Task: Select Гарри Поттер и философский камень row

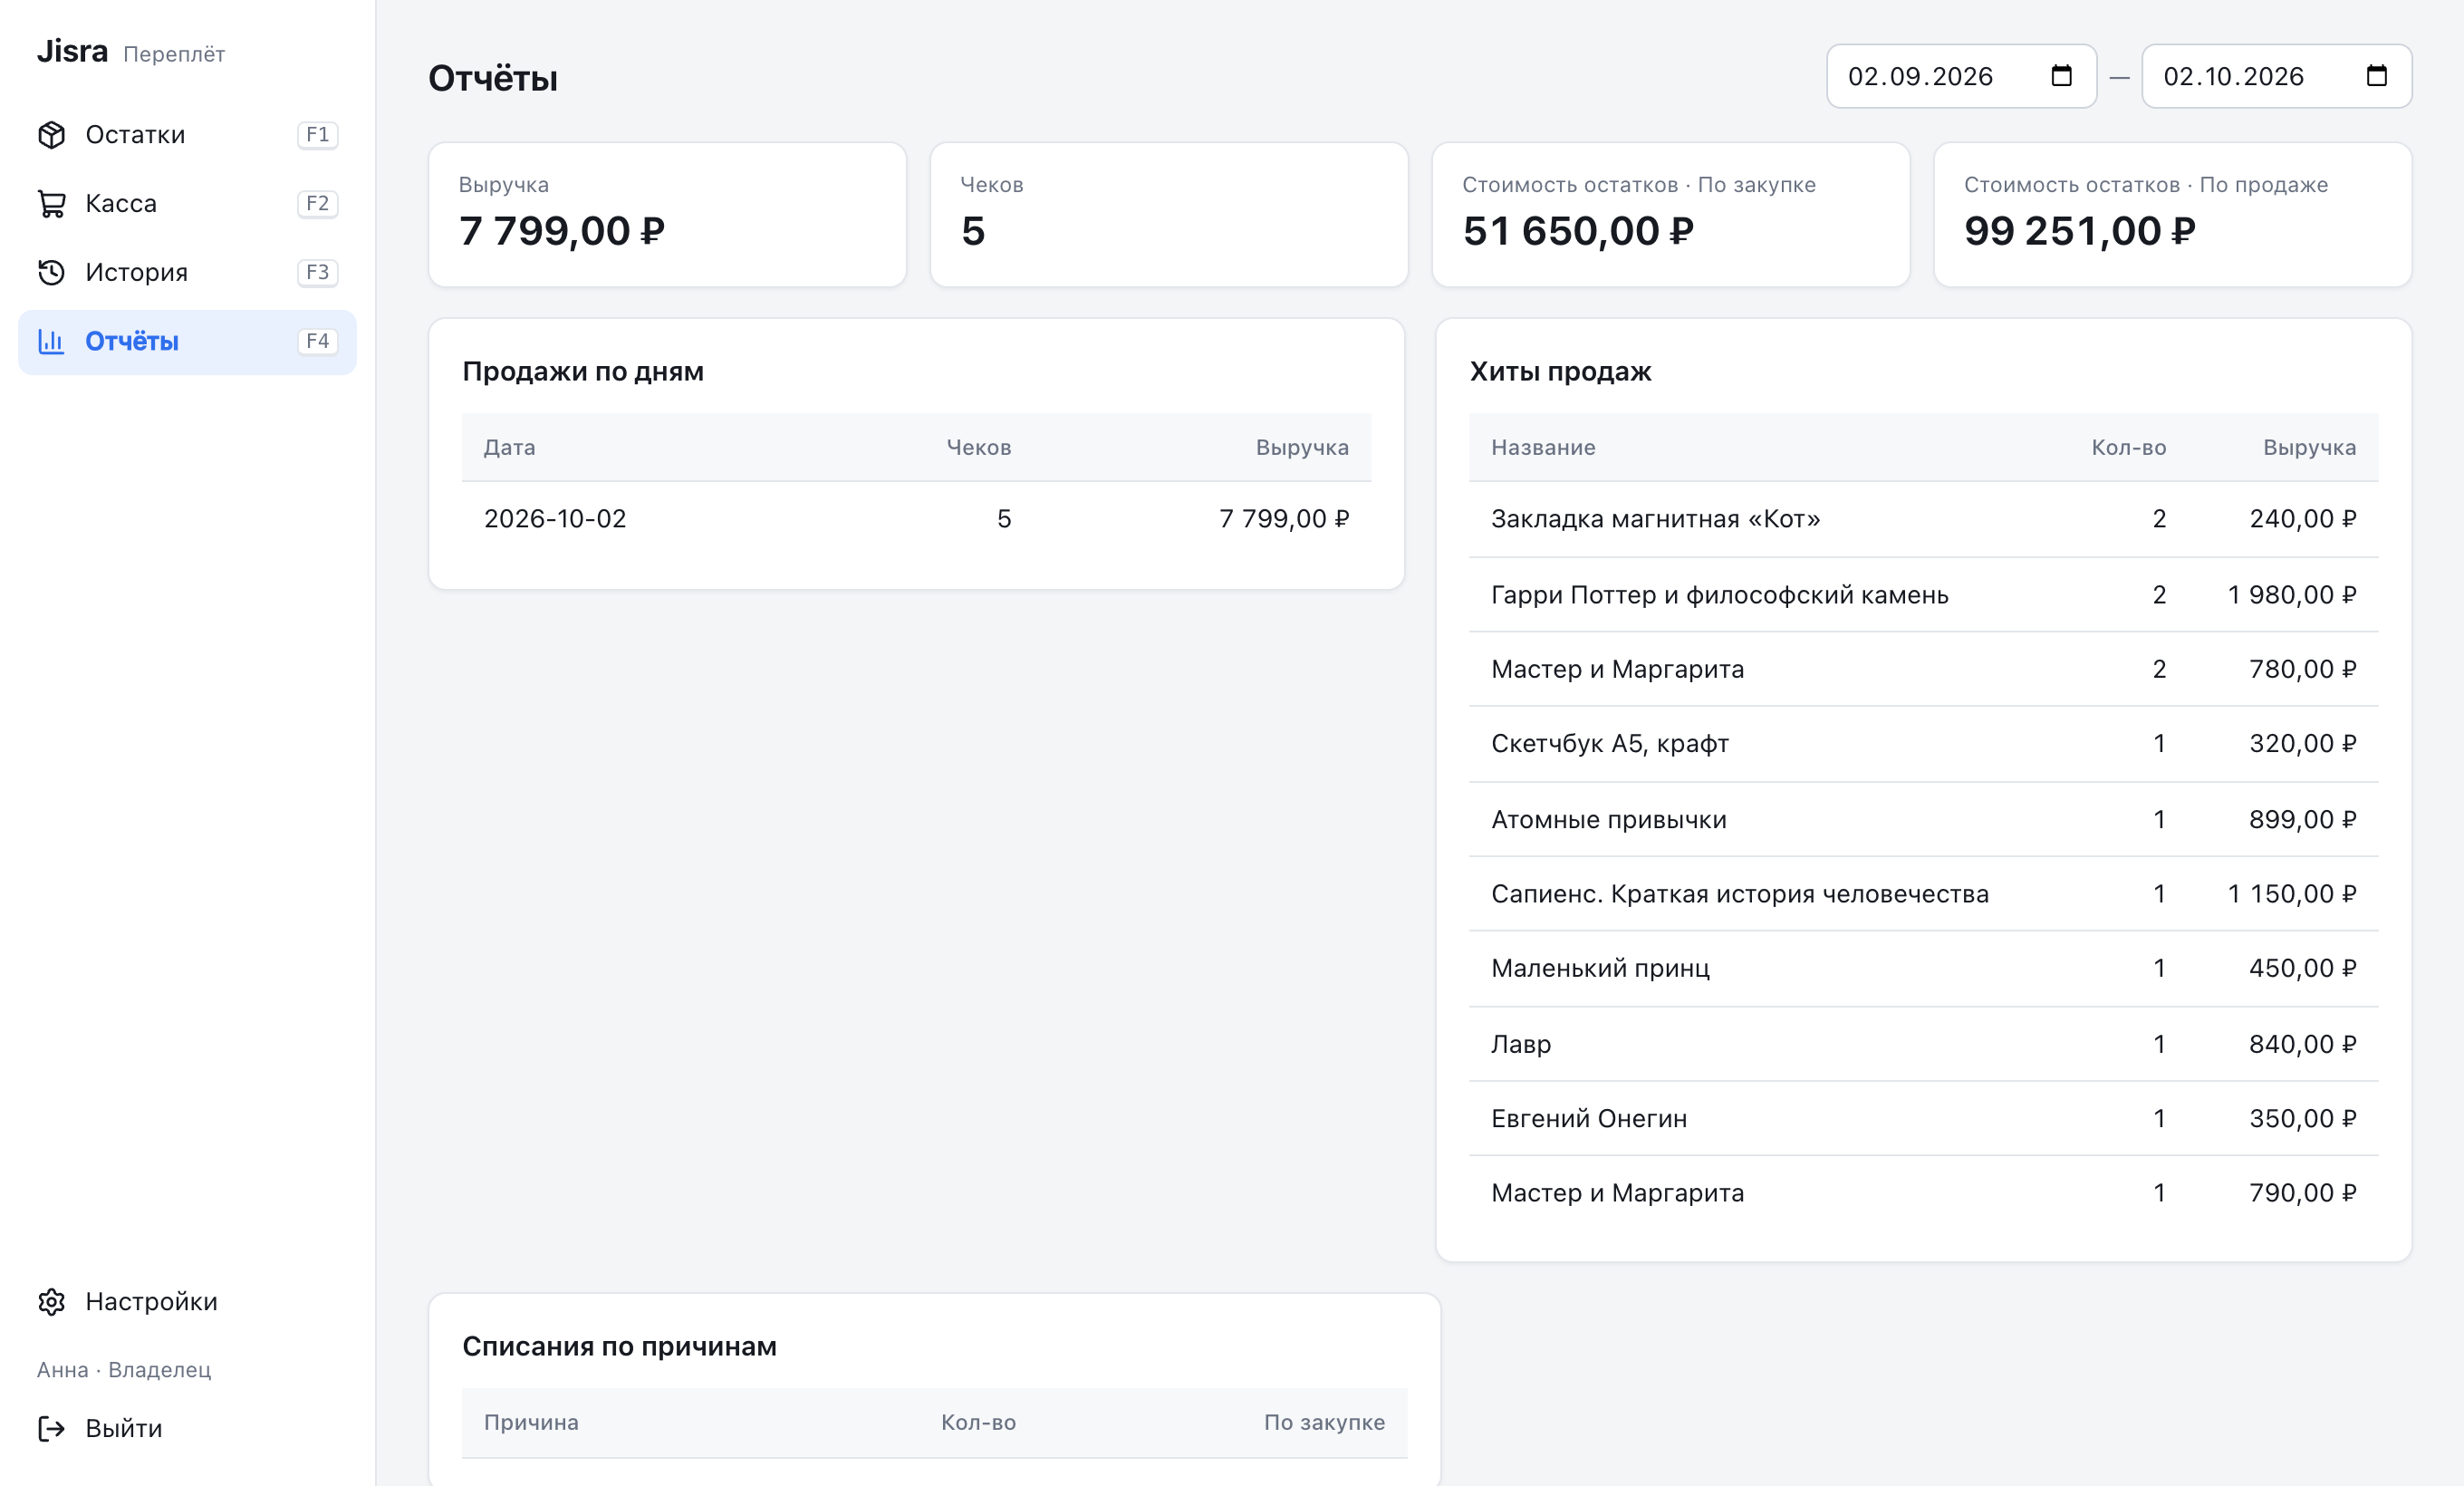Action: [x=1923, y=595]
